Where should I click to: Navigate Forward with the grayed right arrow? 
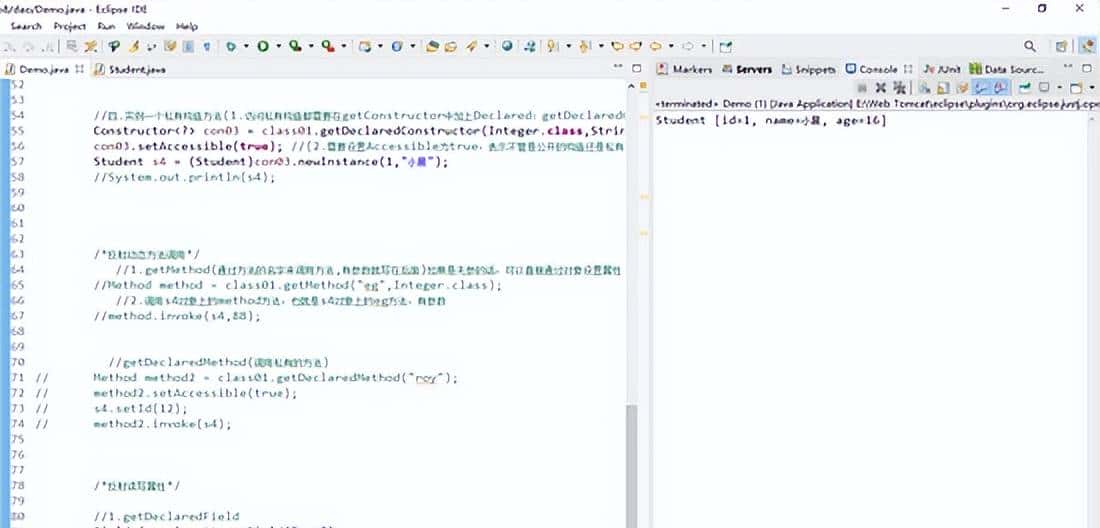[x=688, y=46]
